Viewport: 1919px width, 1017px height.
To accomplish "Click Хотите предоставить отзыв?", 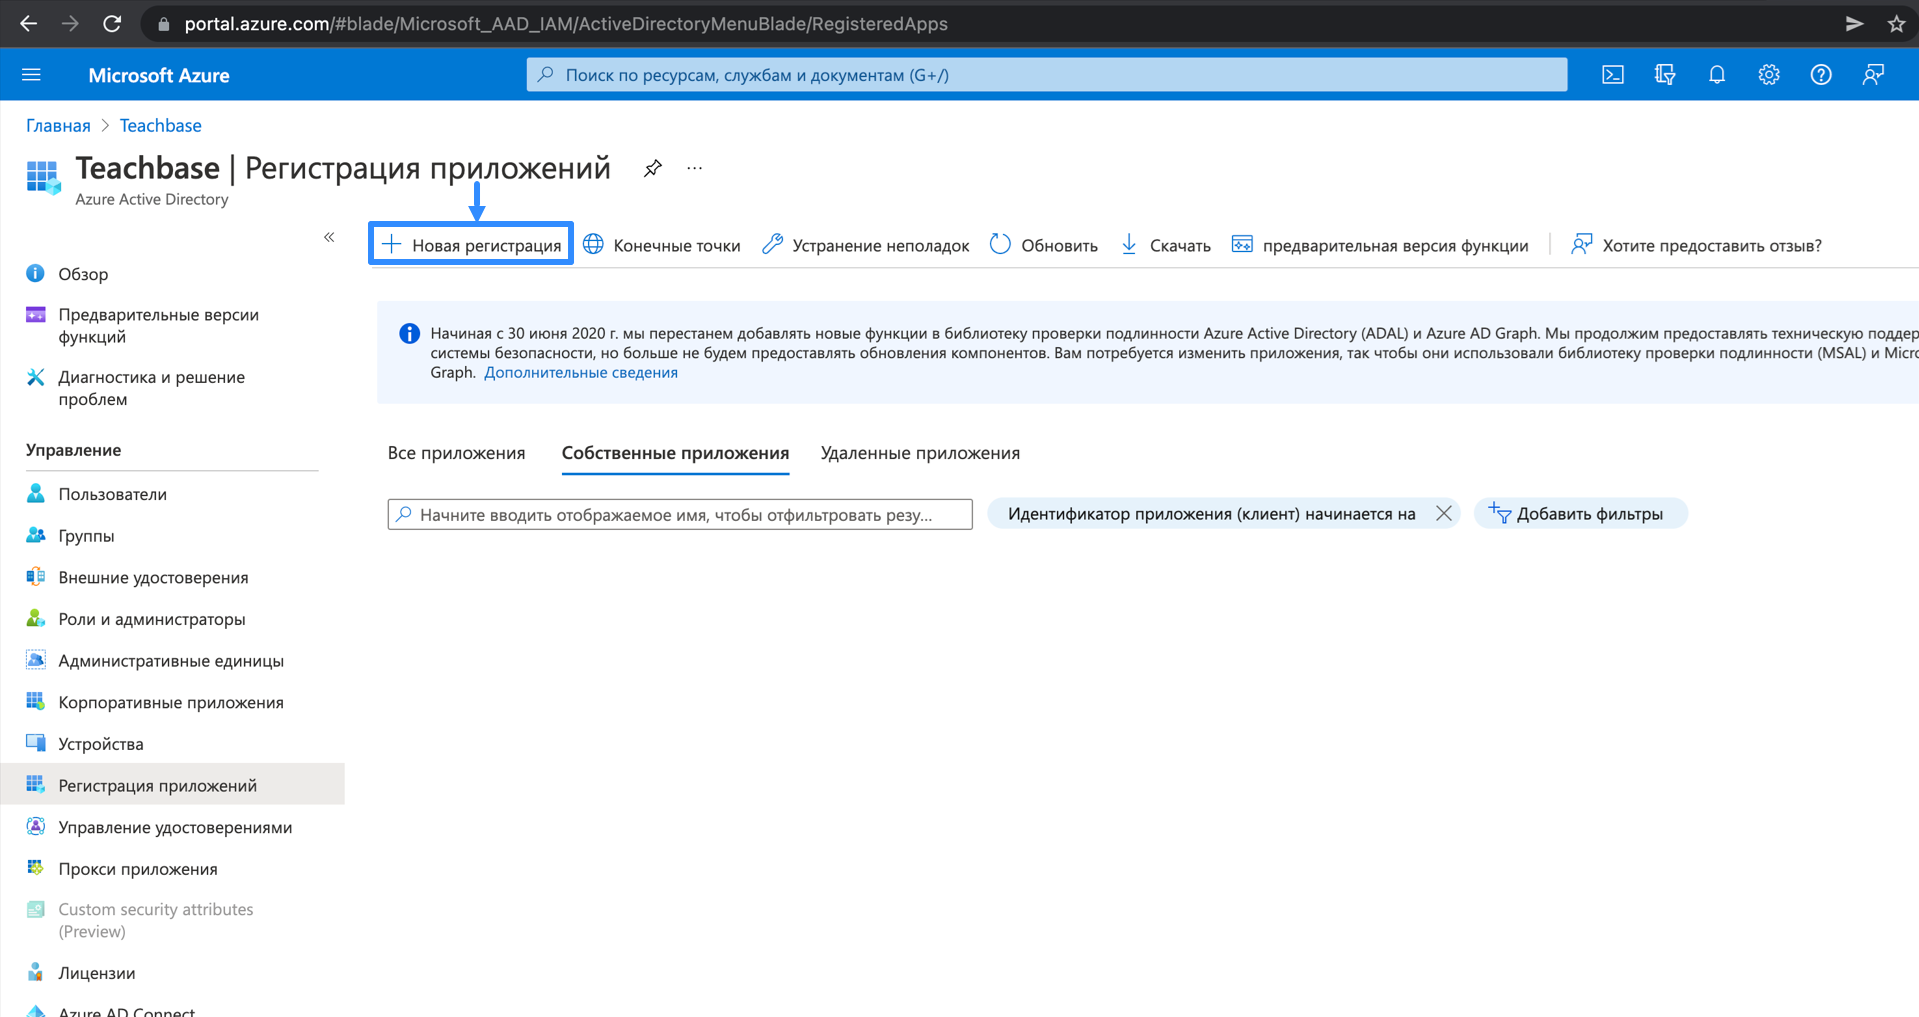I will coord(1696,245).
